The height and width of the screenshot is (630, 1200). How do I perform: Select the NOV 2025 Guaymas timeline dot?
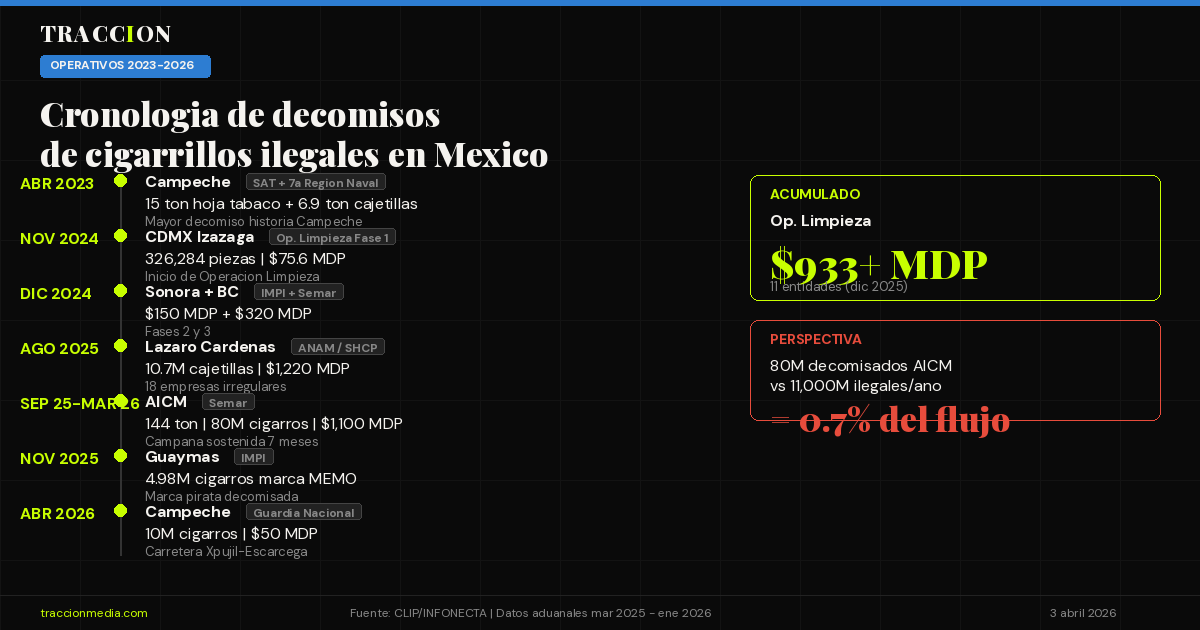[120, 456]
